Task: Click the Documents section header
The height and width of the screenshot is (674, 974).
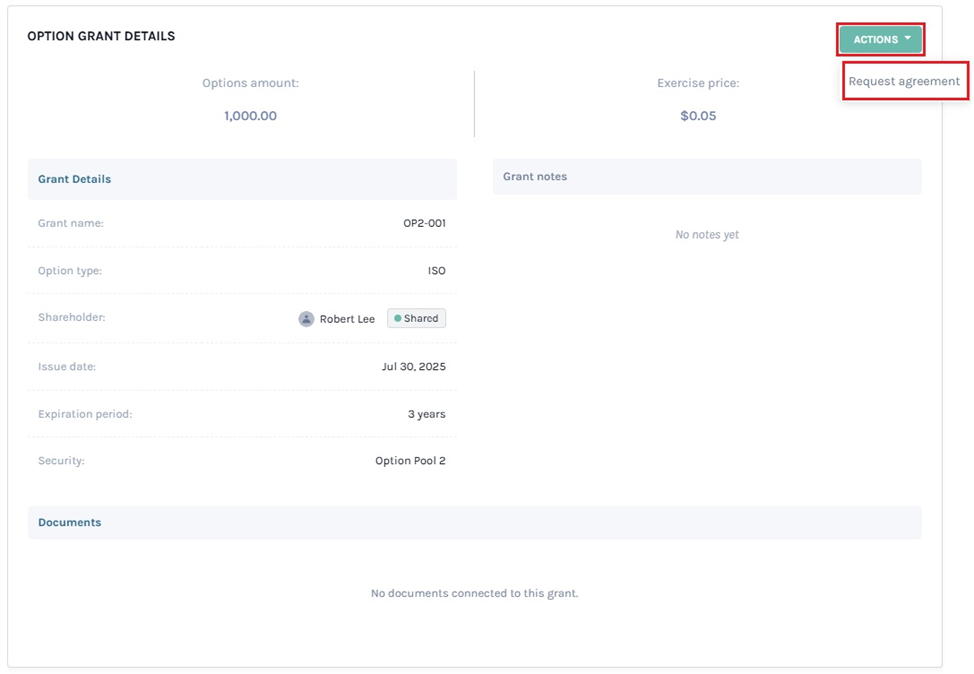Action: pos(70,523)
